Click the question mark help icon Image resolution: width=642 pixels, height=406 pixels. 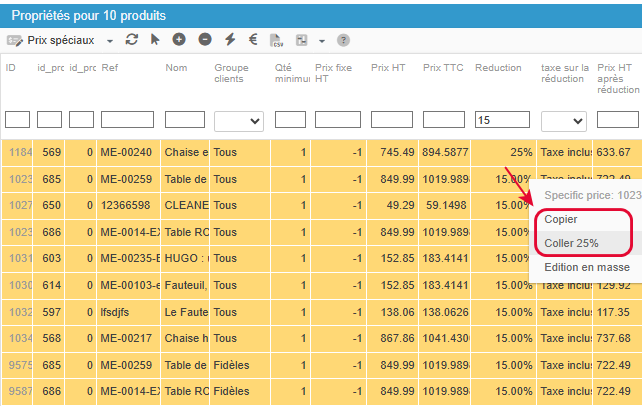click(343, 40)
